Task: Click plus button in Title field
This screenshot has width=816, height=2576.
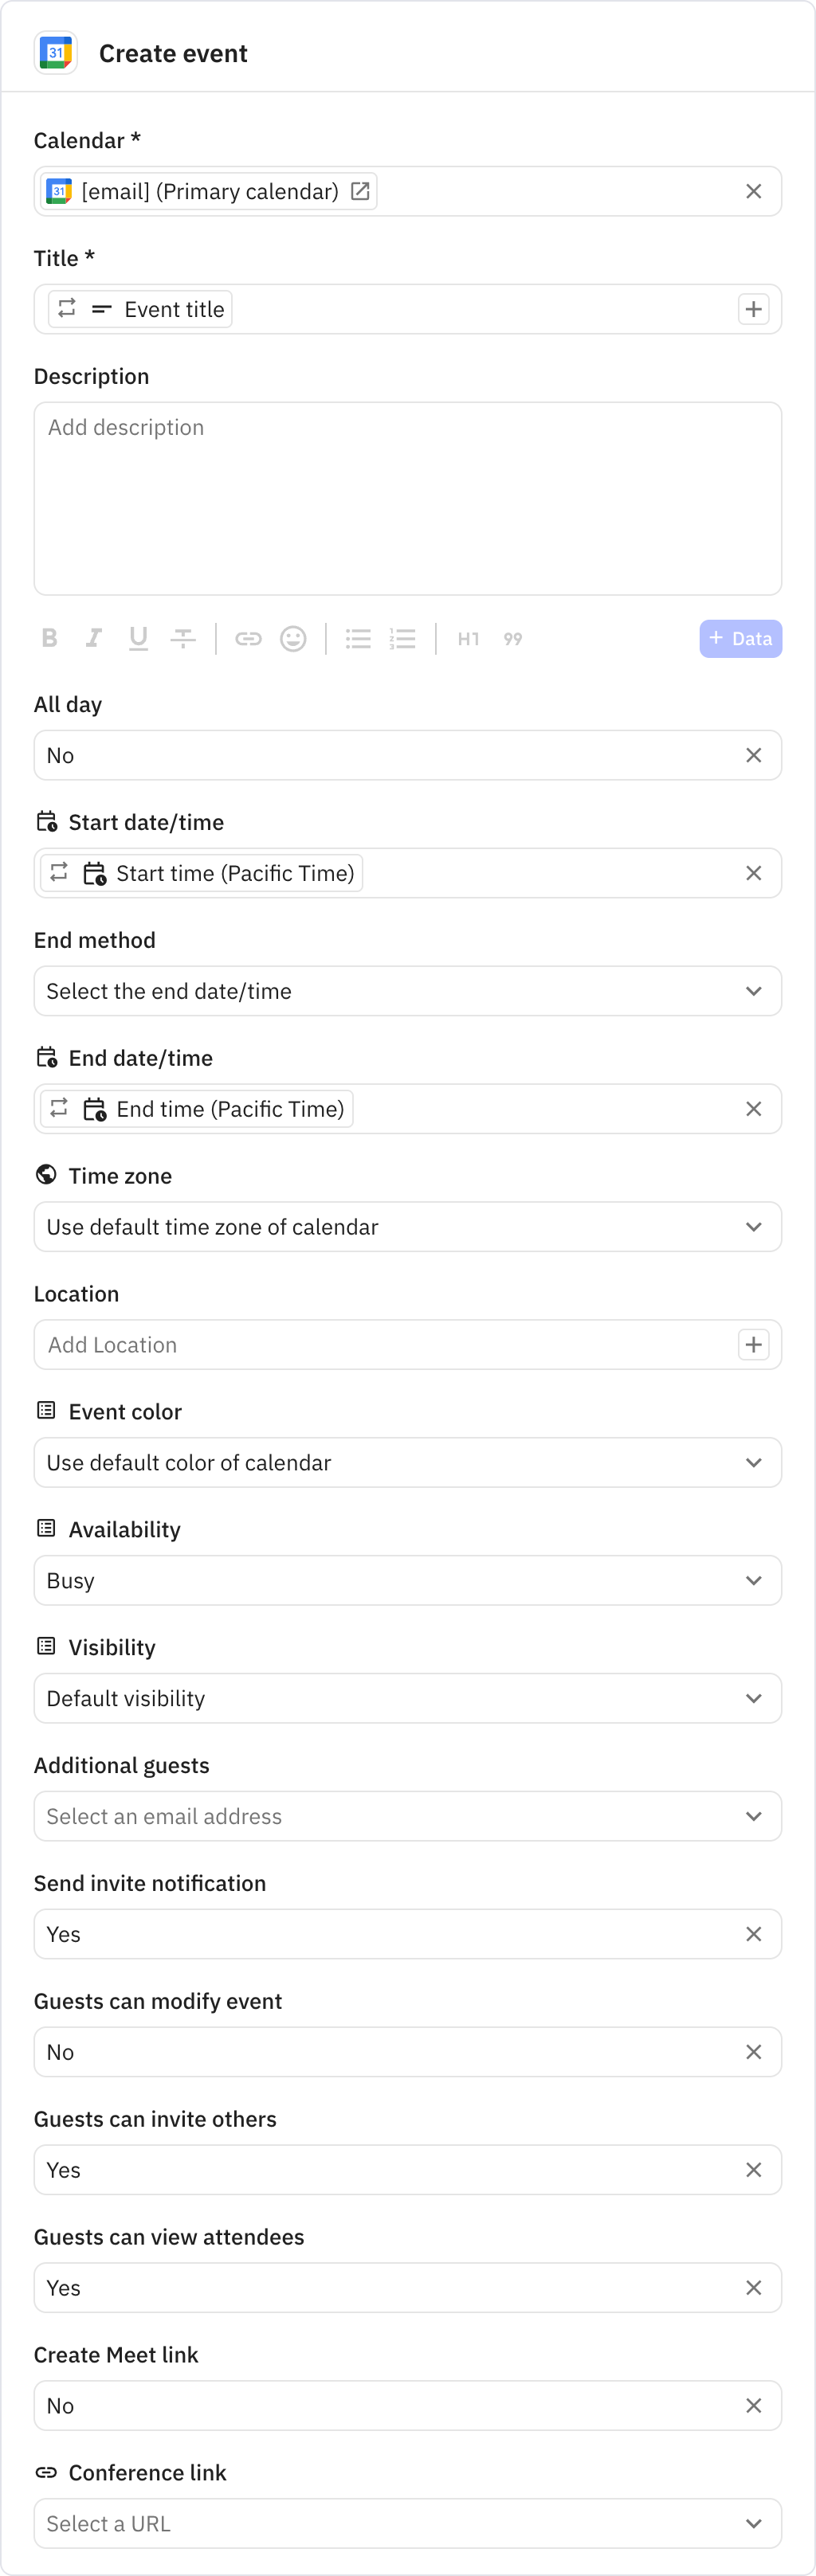Action: tap(754, 309)
